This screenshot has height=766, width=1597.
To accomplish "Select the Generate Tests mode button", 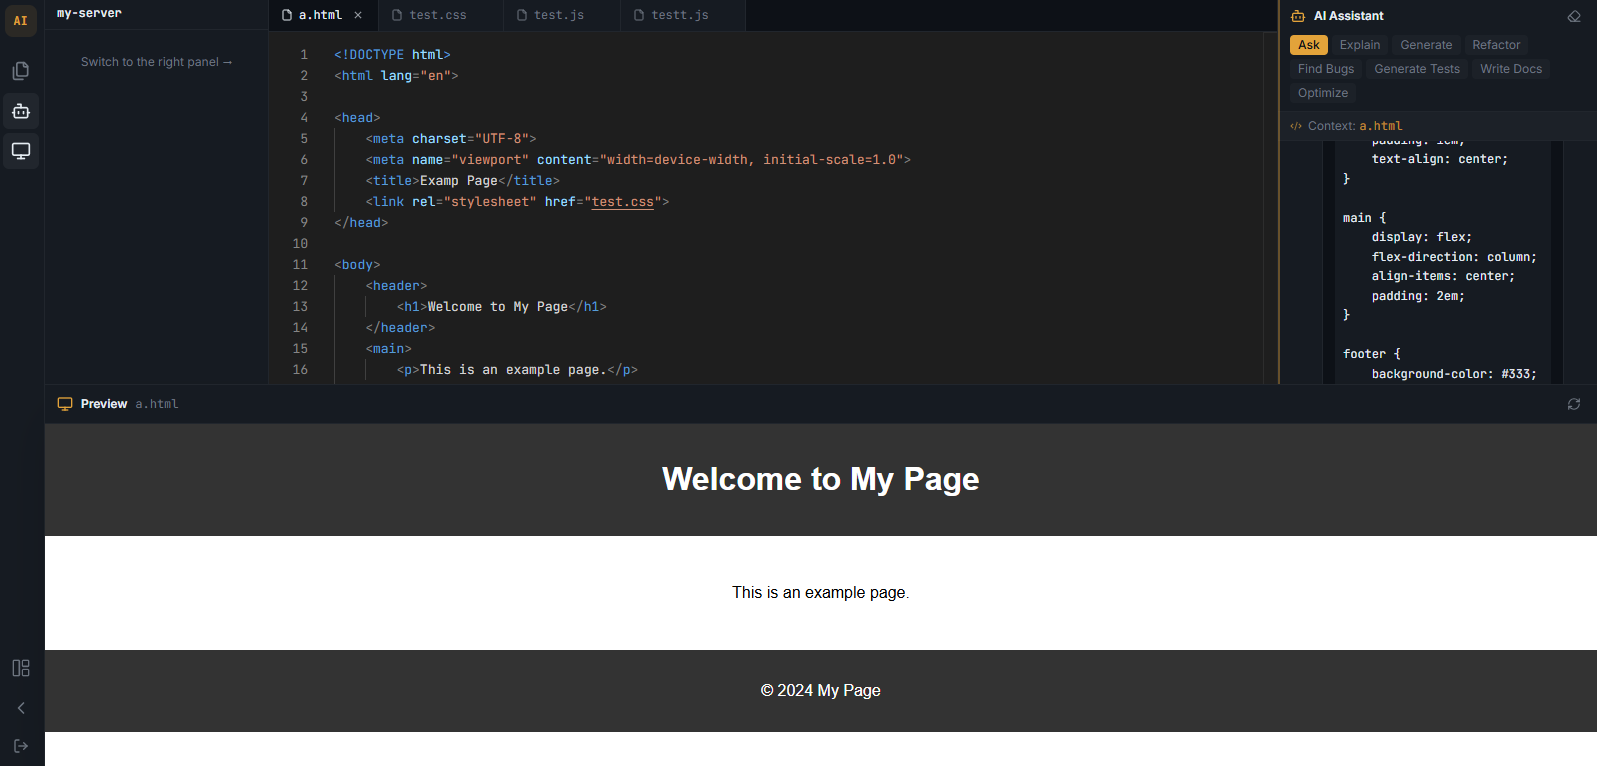I will pyautogui.click(x=1417, y=69).
